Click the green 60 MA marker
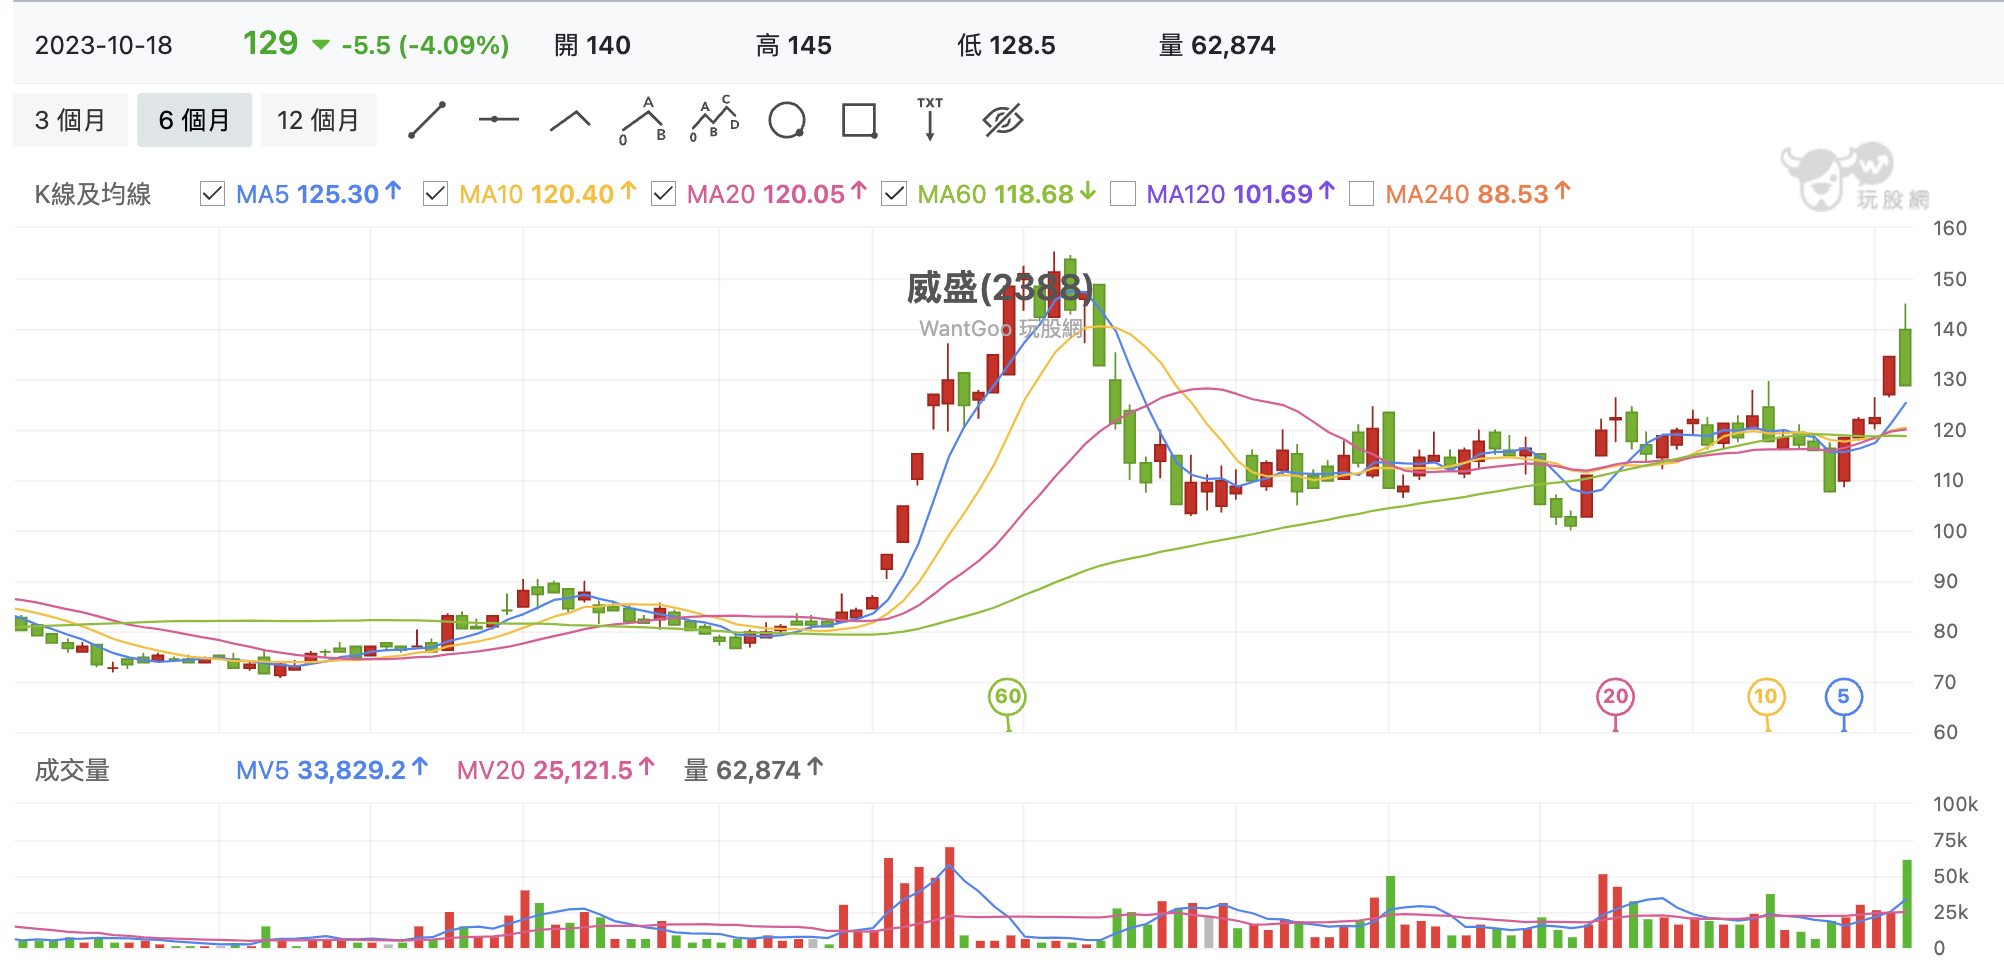 1008,697
